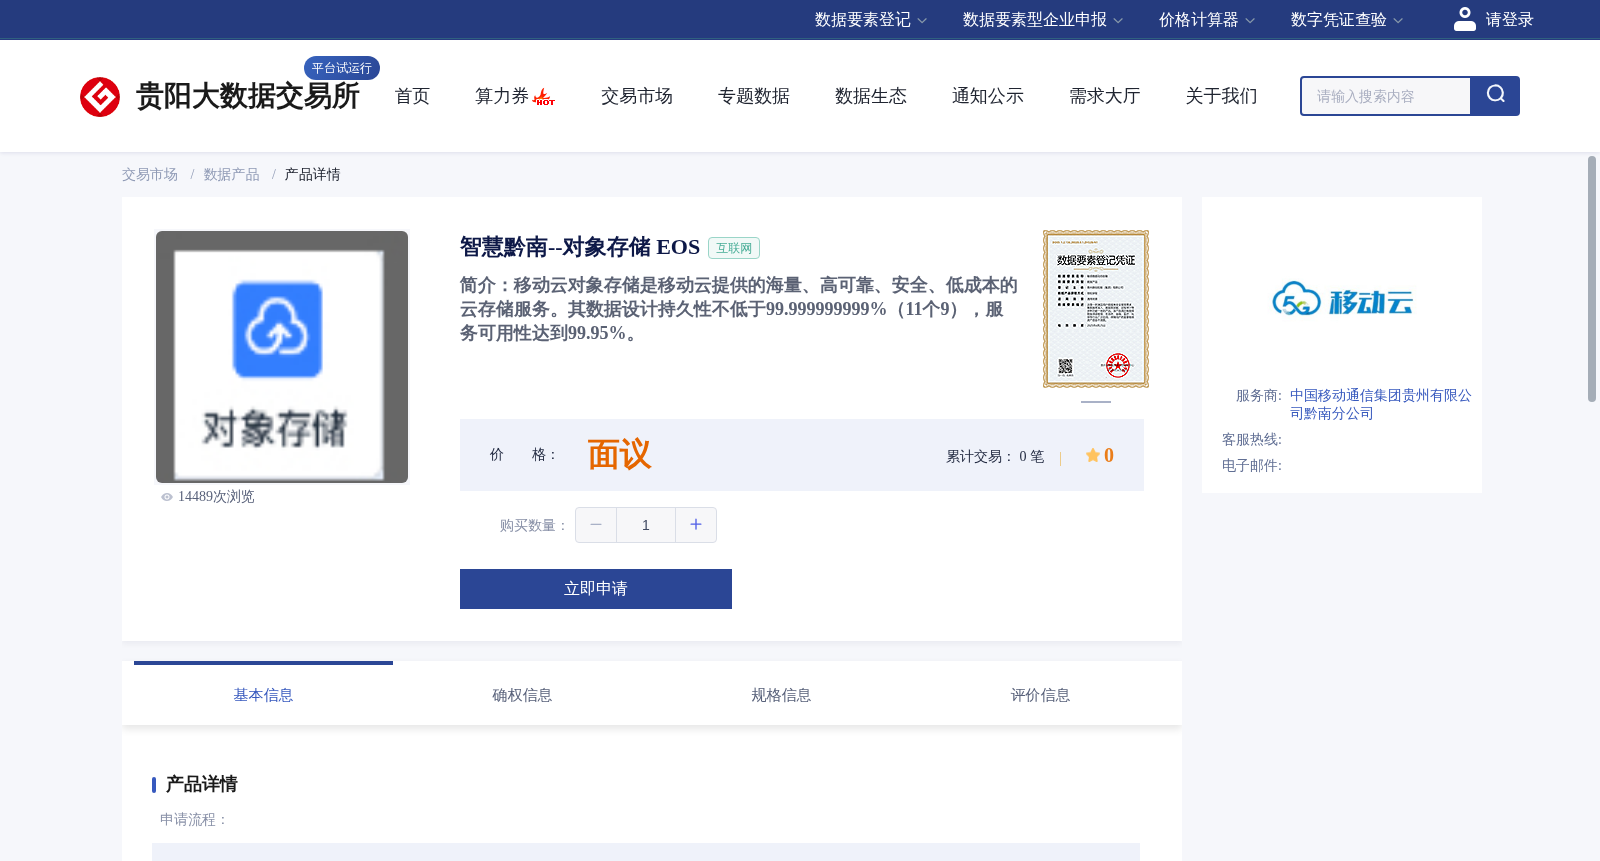This screenshot has height=861, width=1600.
Task: Click the 客服热线 label
Action: point(1252,440)
